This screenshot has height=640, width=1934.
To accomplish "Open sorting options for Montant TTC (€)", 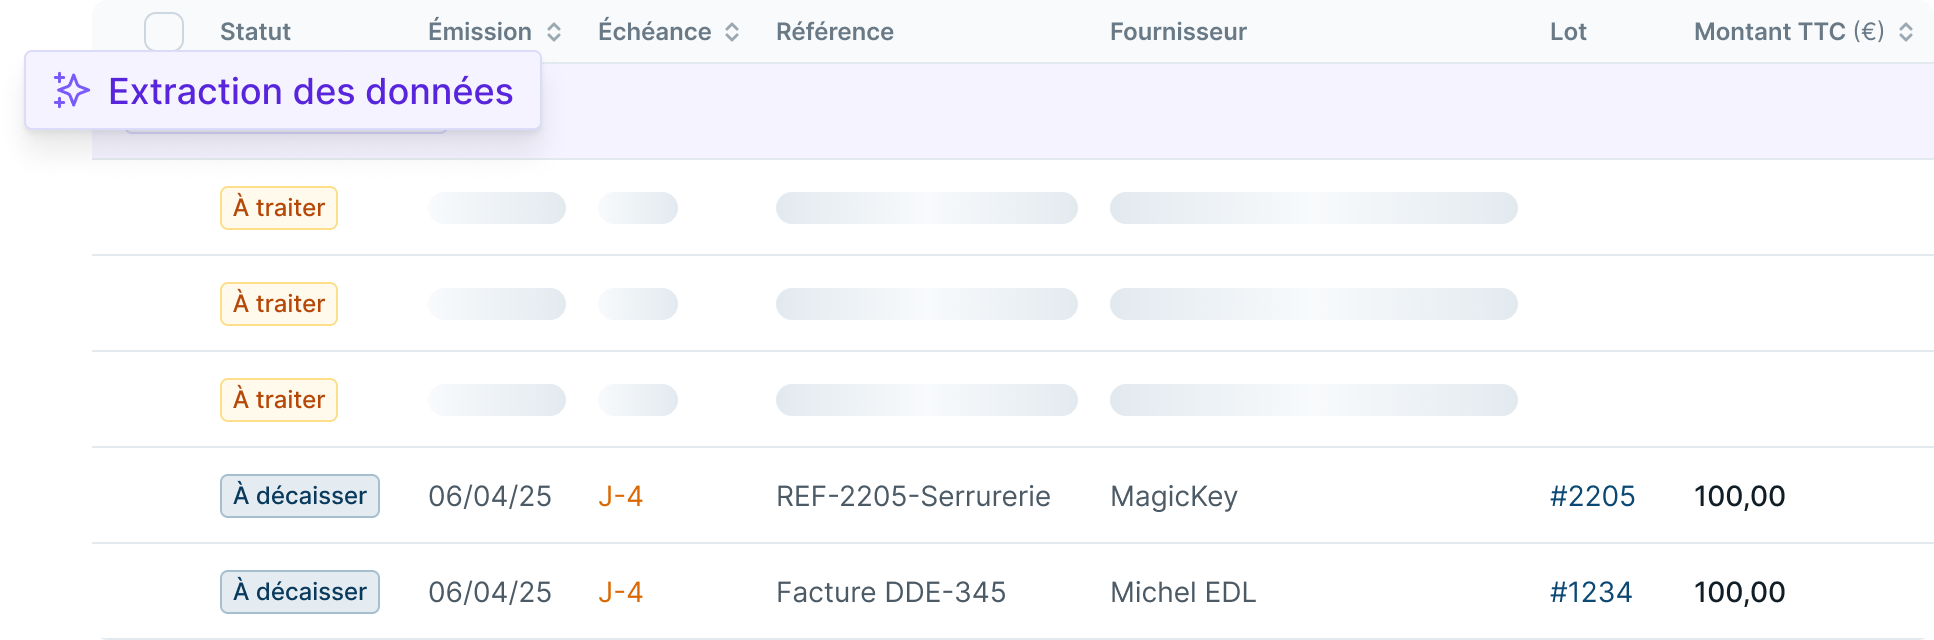I will coord(1905,31).
